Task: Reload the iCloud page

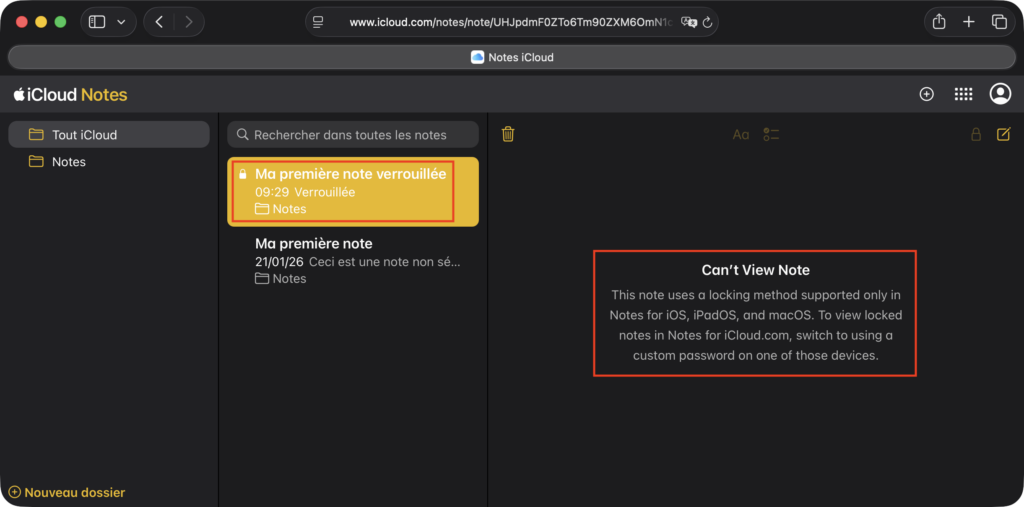Action: [x=708, y=22]
